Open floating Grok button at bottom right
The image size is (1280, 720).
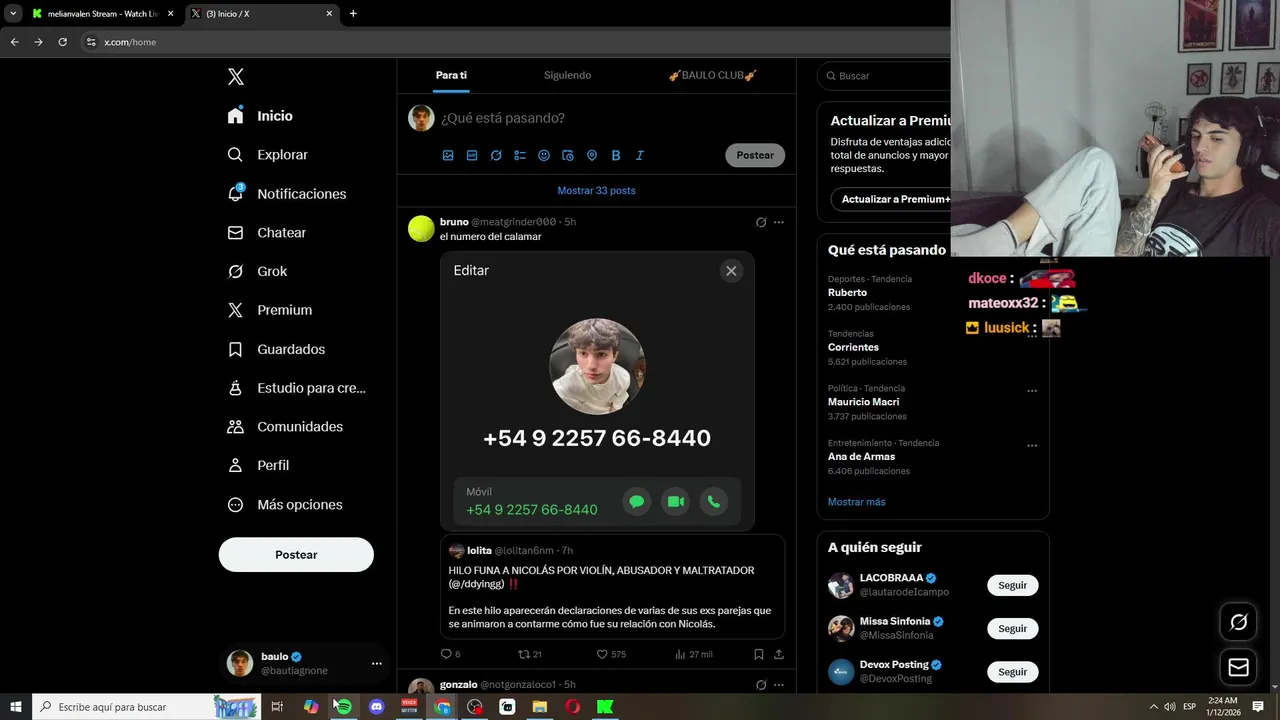1238,622
